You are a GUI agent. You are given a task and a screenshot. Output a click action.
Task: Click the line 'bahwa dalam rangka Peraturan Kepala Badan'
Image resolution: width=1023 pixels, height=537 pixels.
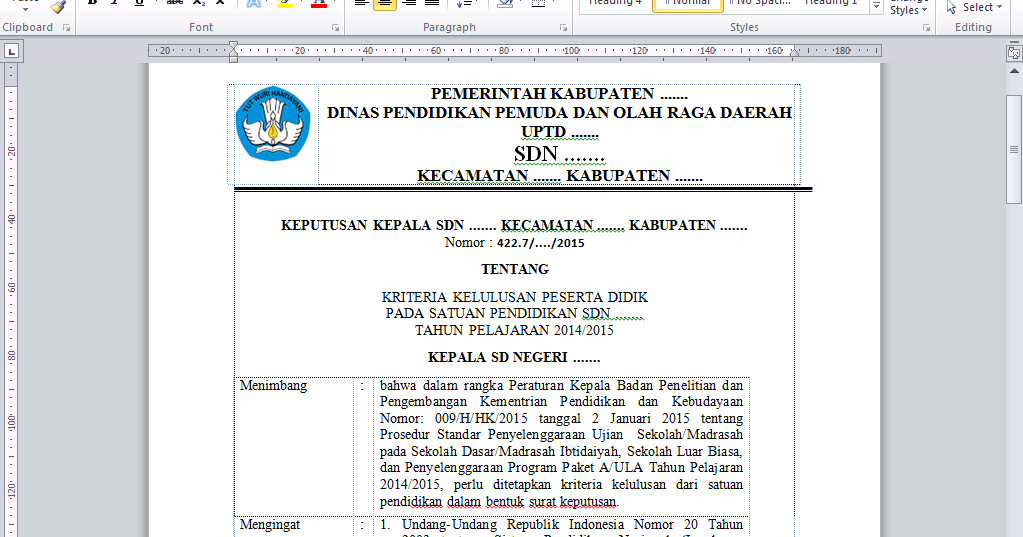coord(561,386)
